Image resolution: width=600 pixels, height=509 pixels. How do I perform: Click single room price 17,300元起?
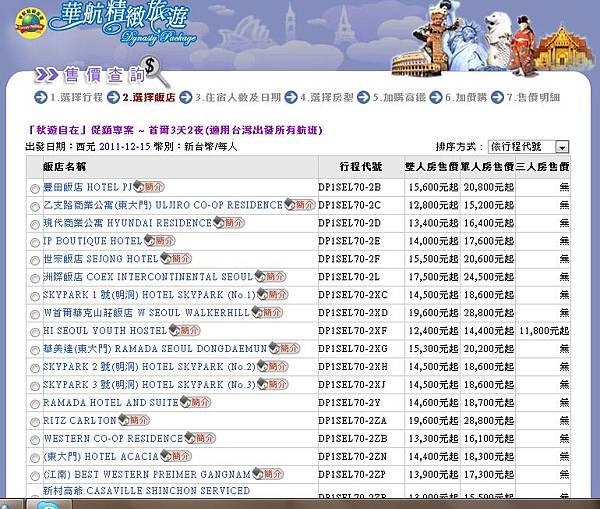pos(489,474)
